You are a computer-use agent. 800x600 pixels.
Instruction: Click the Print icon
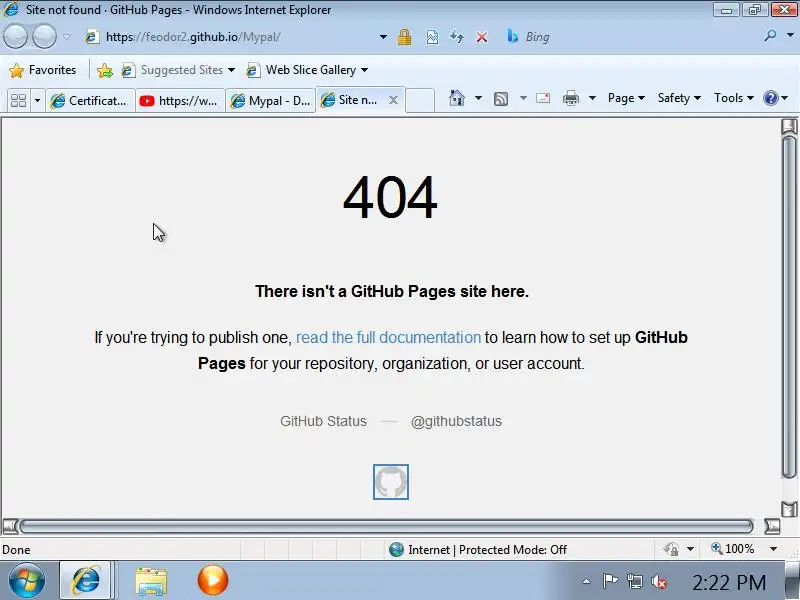[571, 98]
